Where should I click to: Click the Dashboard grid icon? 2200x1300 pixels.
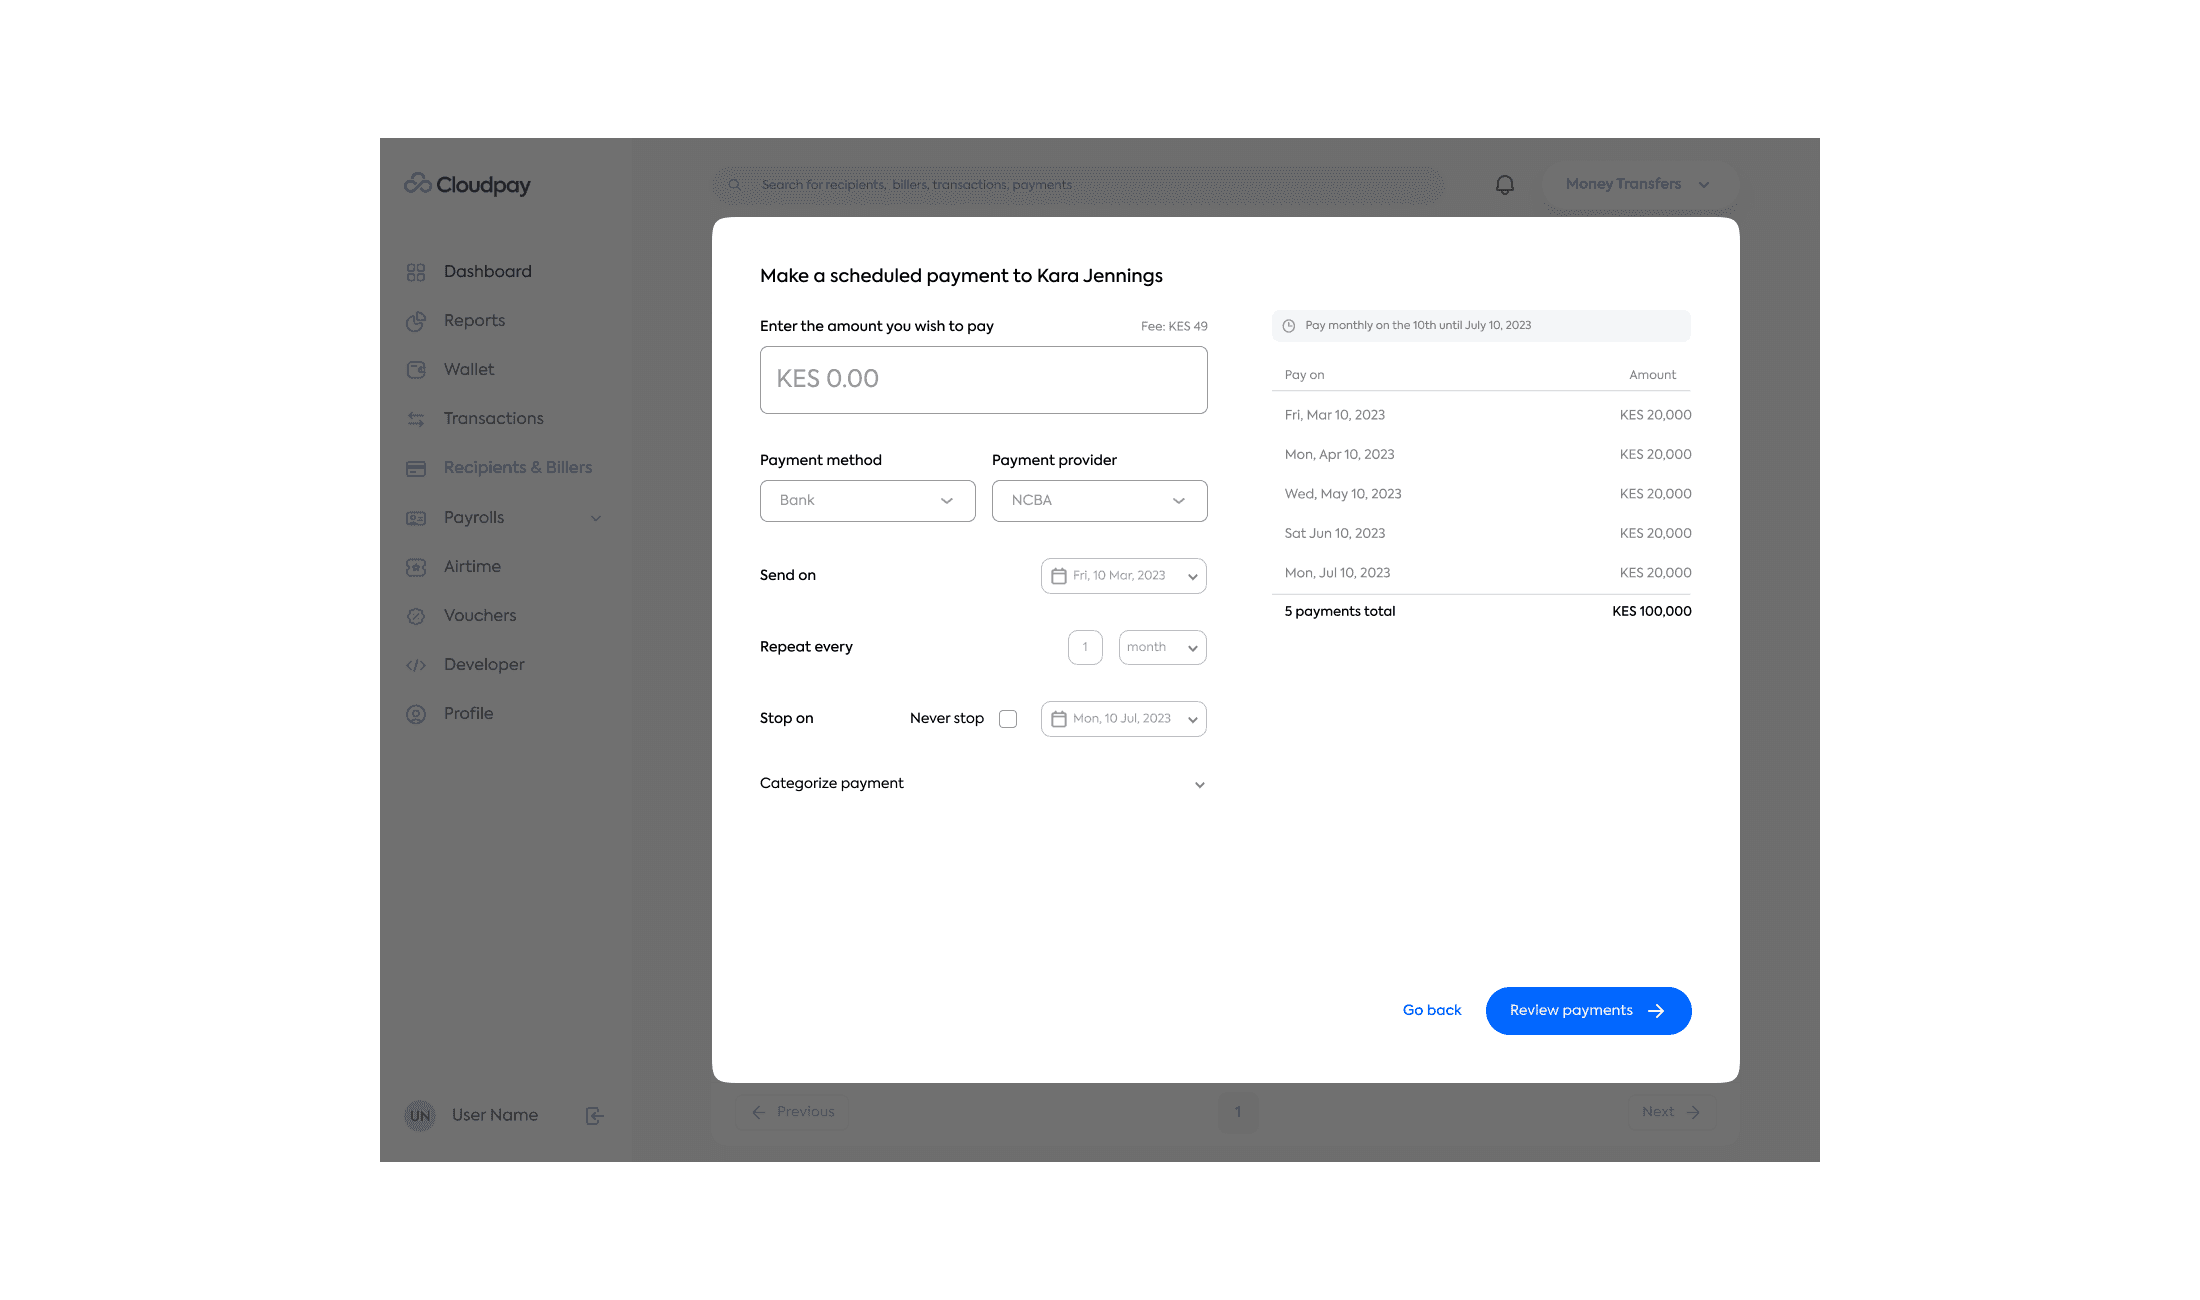pos(416,272)
